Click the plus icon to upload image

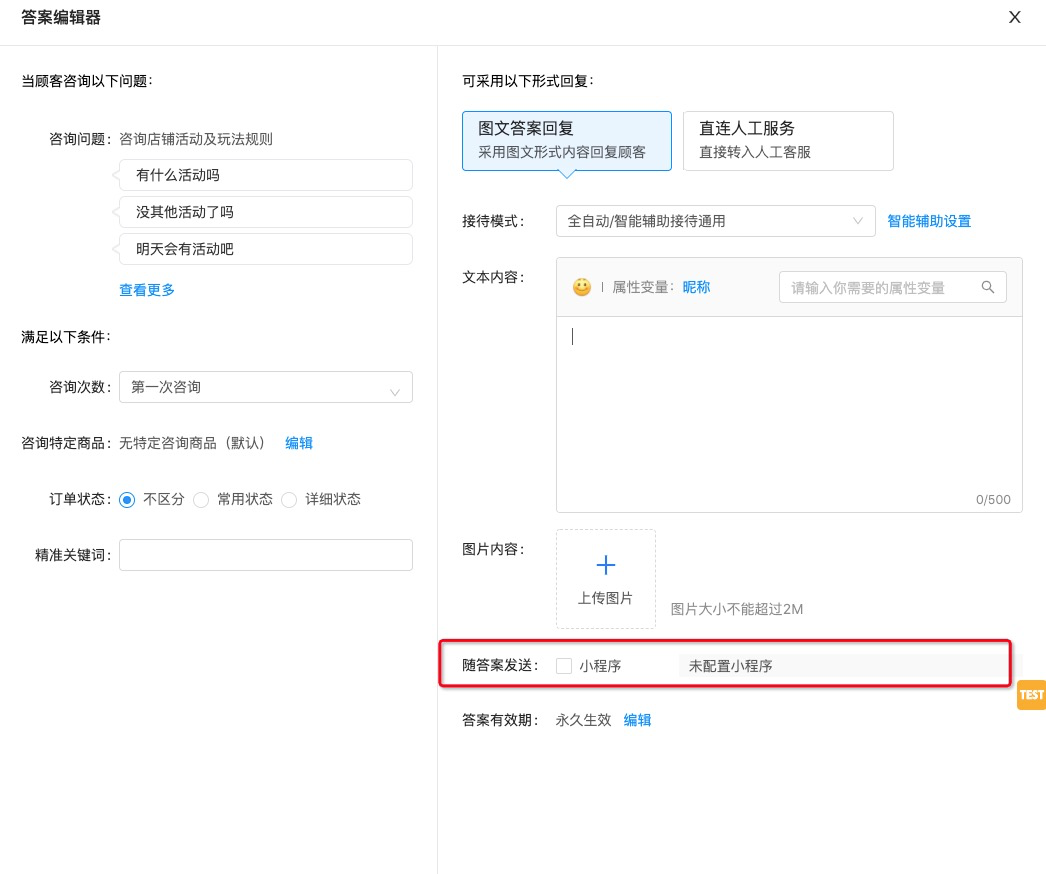pos(606,565)
